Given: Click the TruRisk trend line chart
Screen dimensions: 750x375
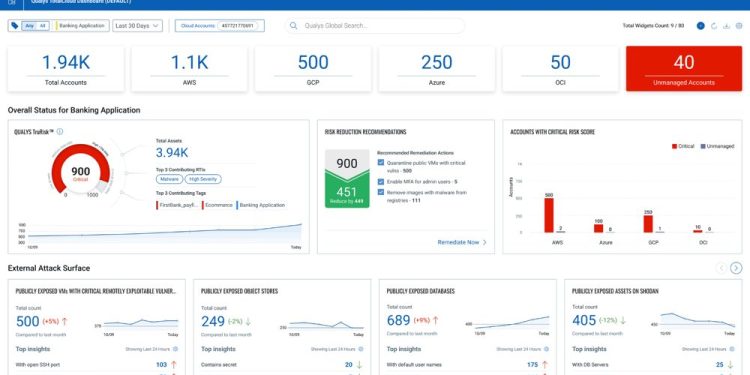Looking at the screenshot, I should tap(165, 233).
